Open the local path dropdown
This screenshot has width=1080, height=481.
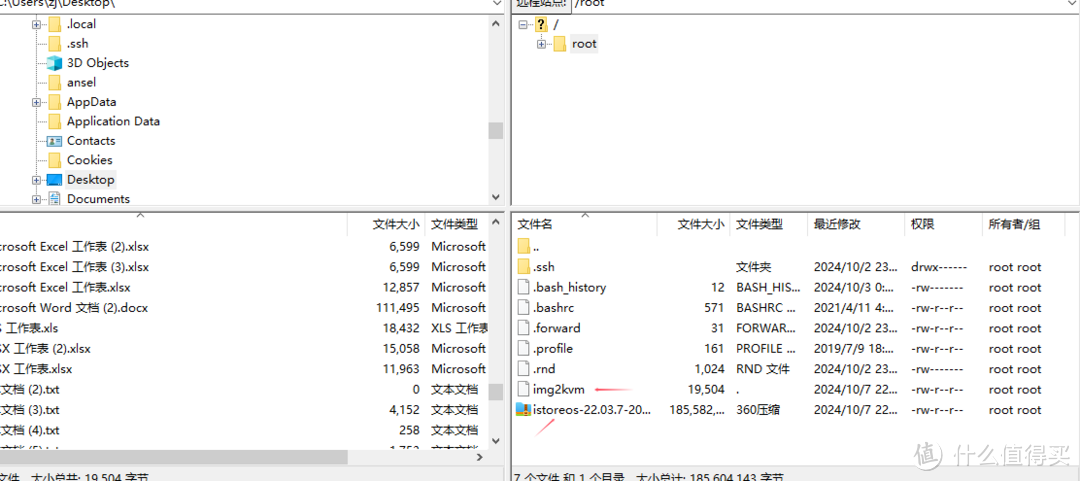[497, 3]
